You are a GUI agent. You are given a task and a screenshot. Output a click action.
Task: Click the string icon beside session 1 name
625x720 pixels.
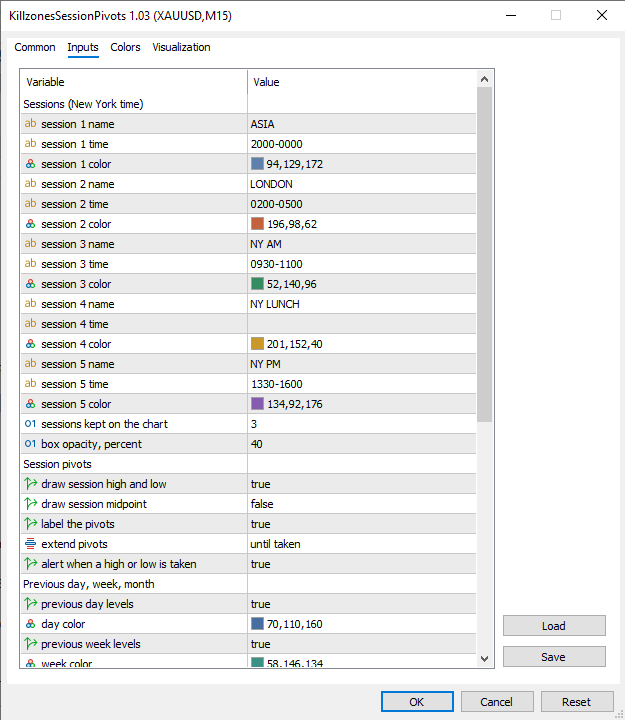point(30,124)
